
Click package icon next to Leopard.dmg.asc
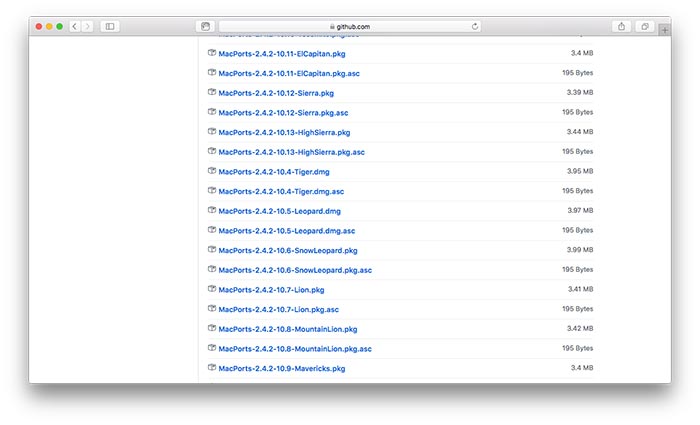pyautogui.click(x=212, y=230)
